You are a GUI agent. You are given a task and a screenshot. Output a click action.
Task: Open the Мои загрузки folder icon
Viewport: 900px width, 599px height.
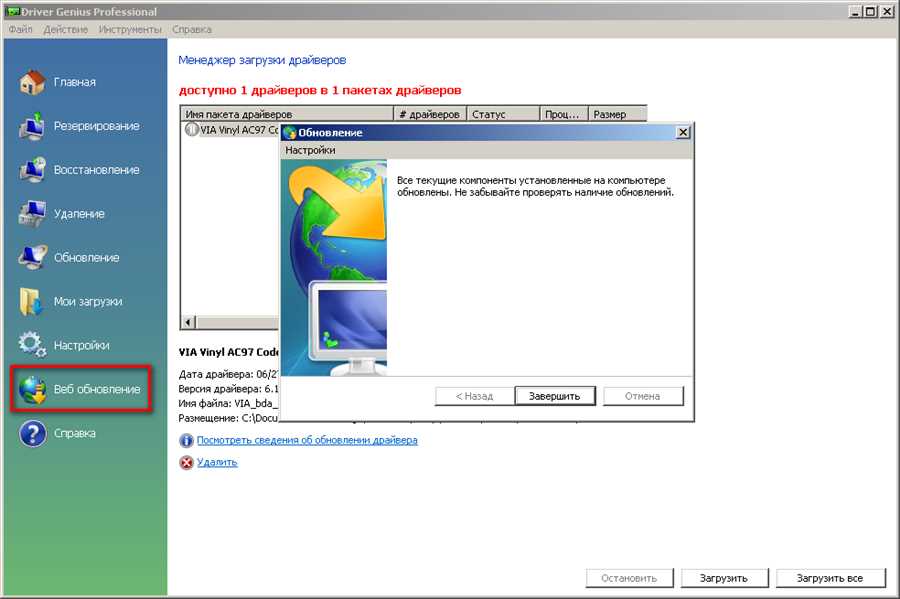coord(31,301)
